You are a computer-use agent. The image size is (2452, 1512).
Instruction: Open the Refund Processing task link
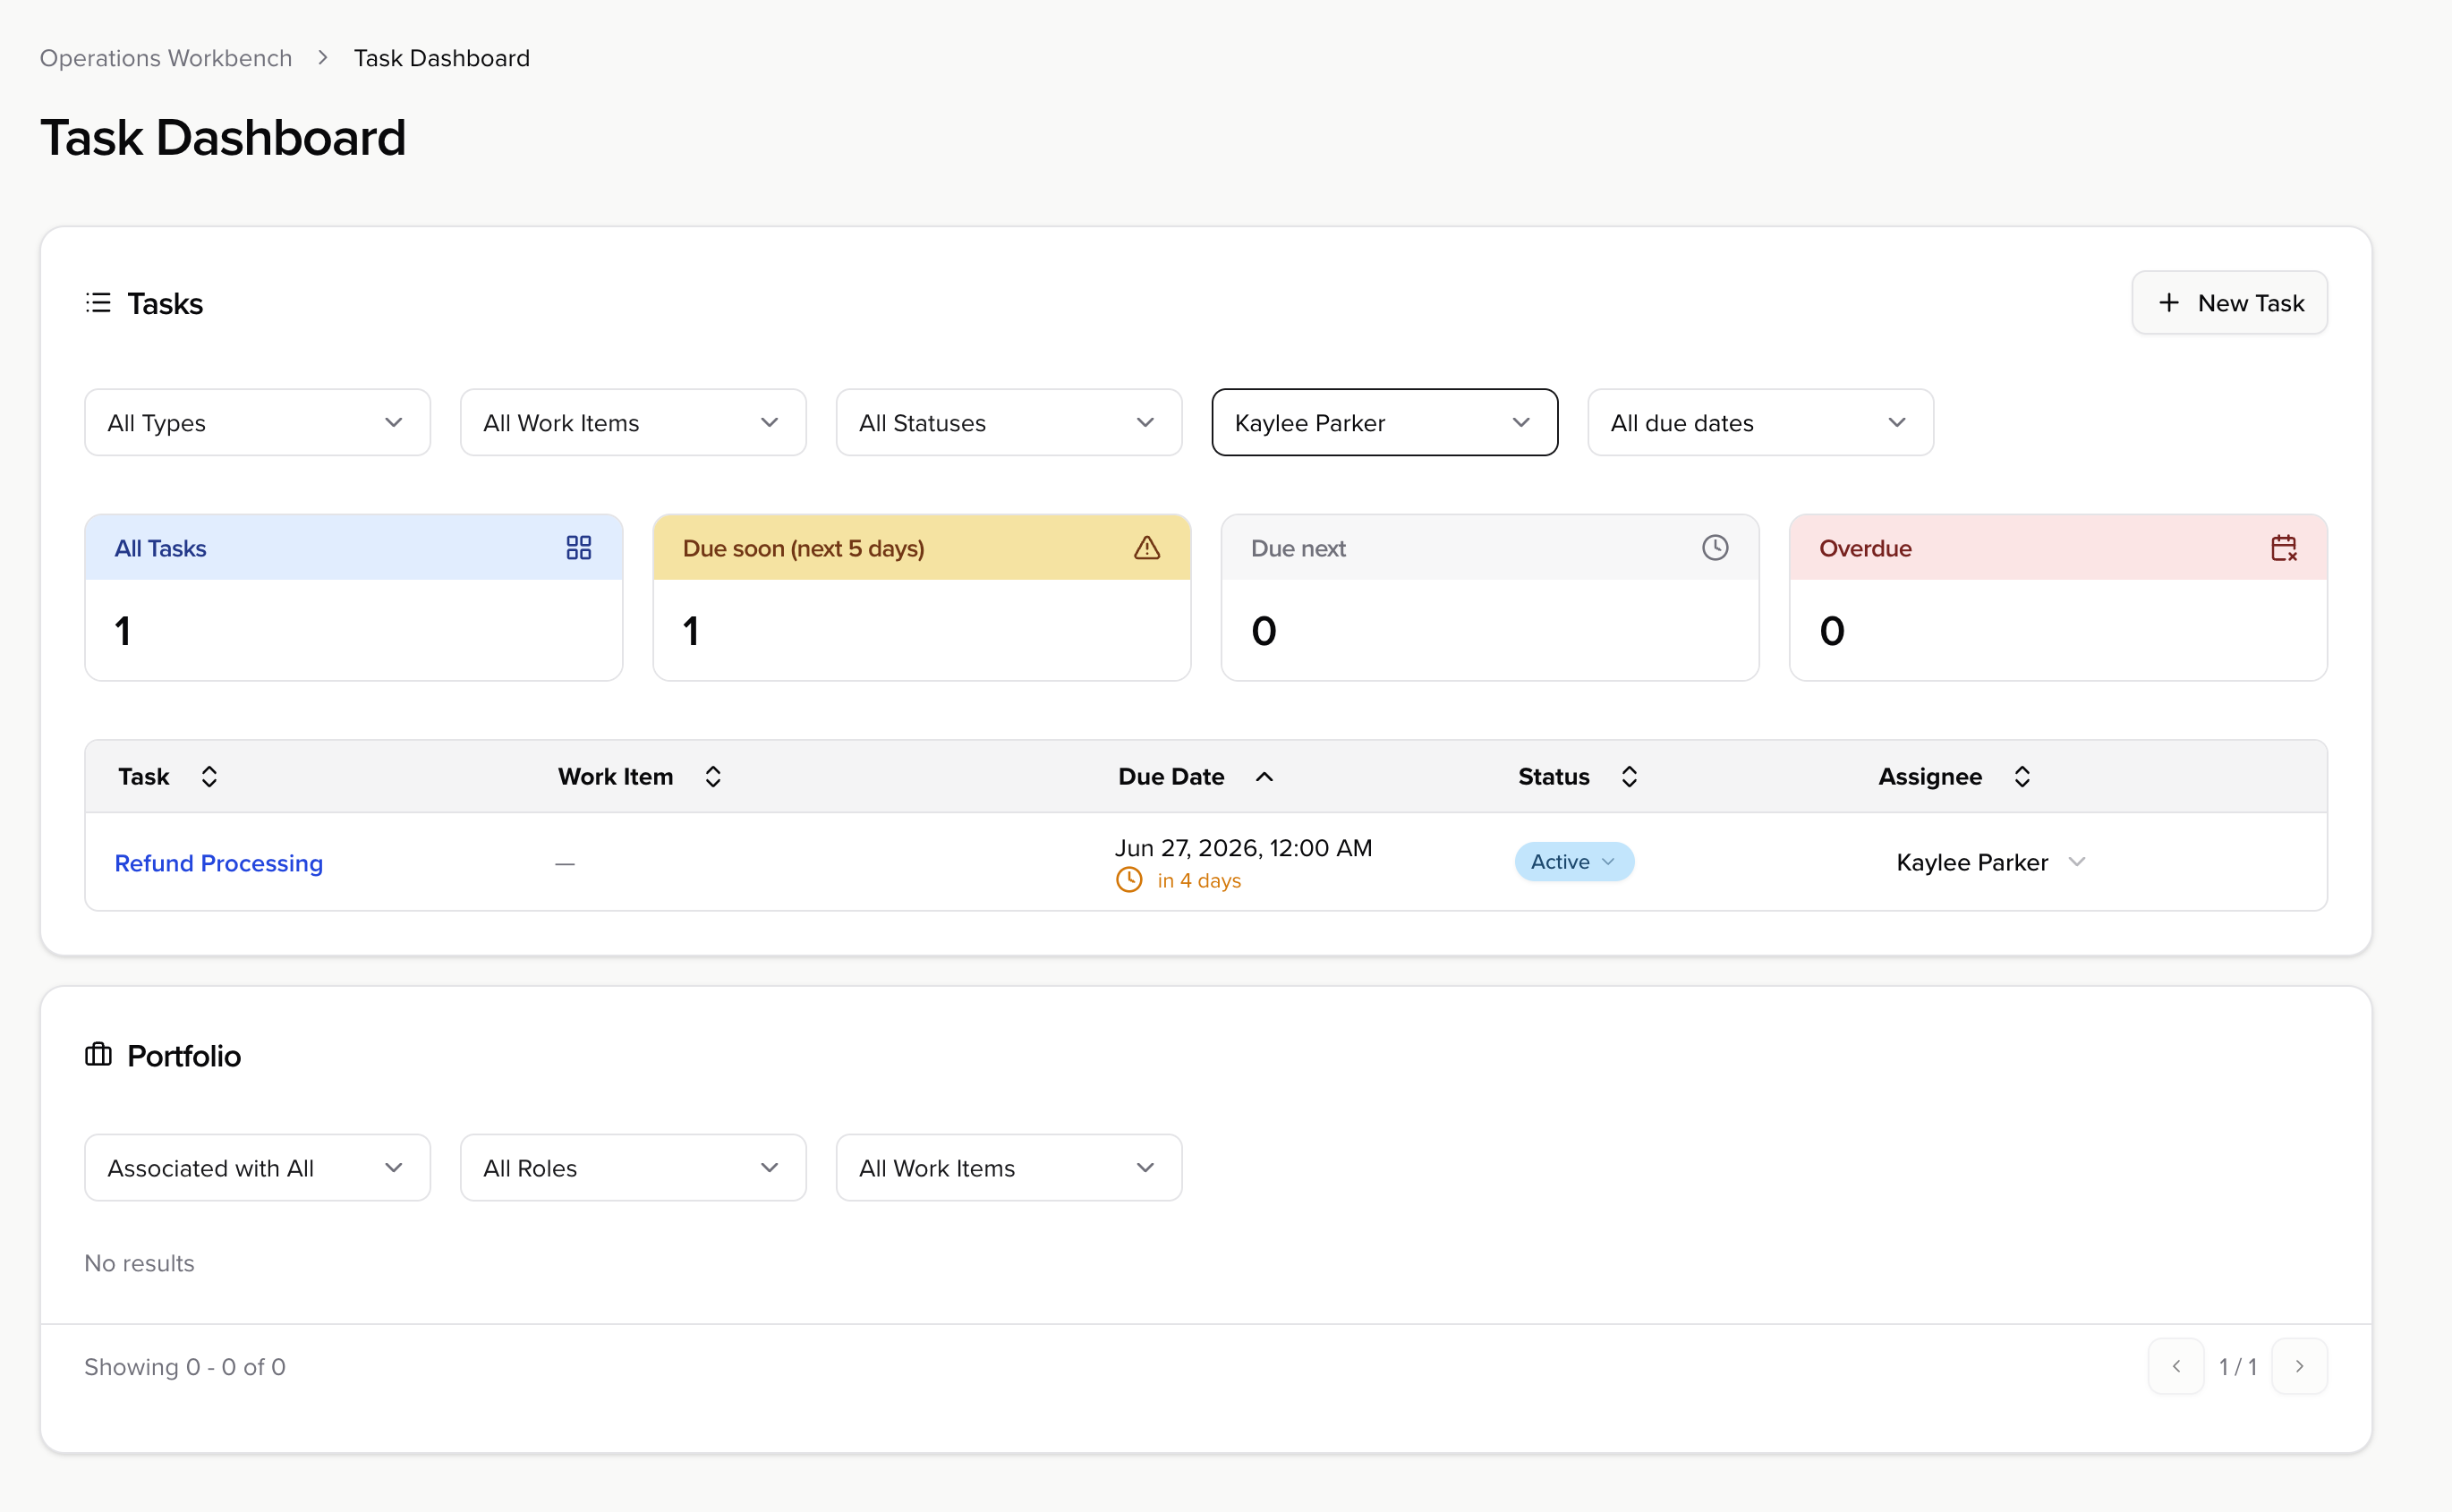tap(219, 863)
